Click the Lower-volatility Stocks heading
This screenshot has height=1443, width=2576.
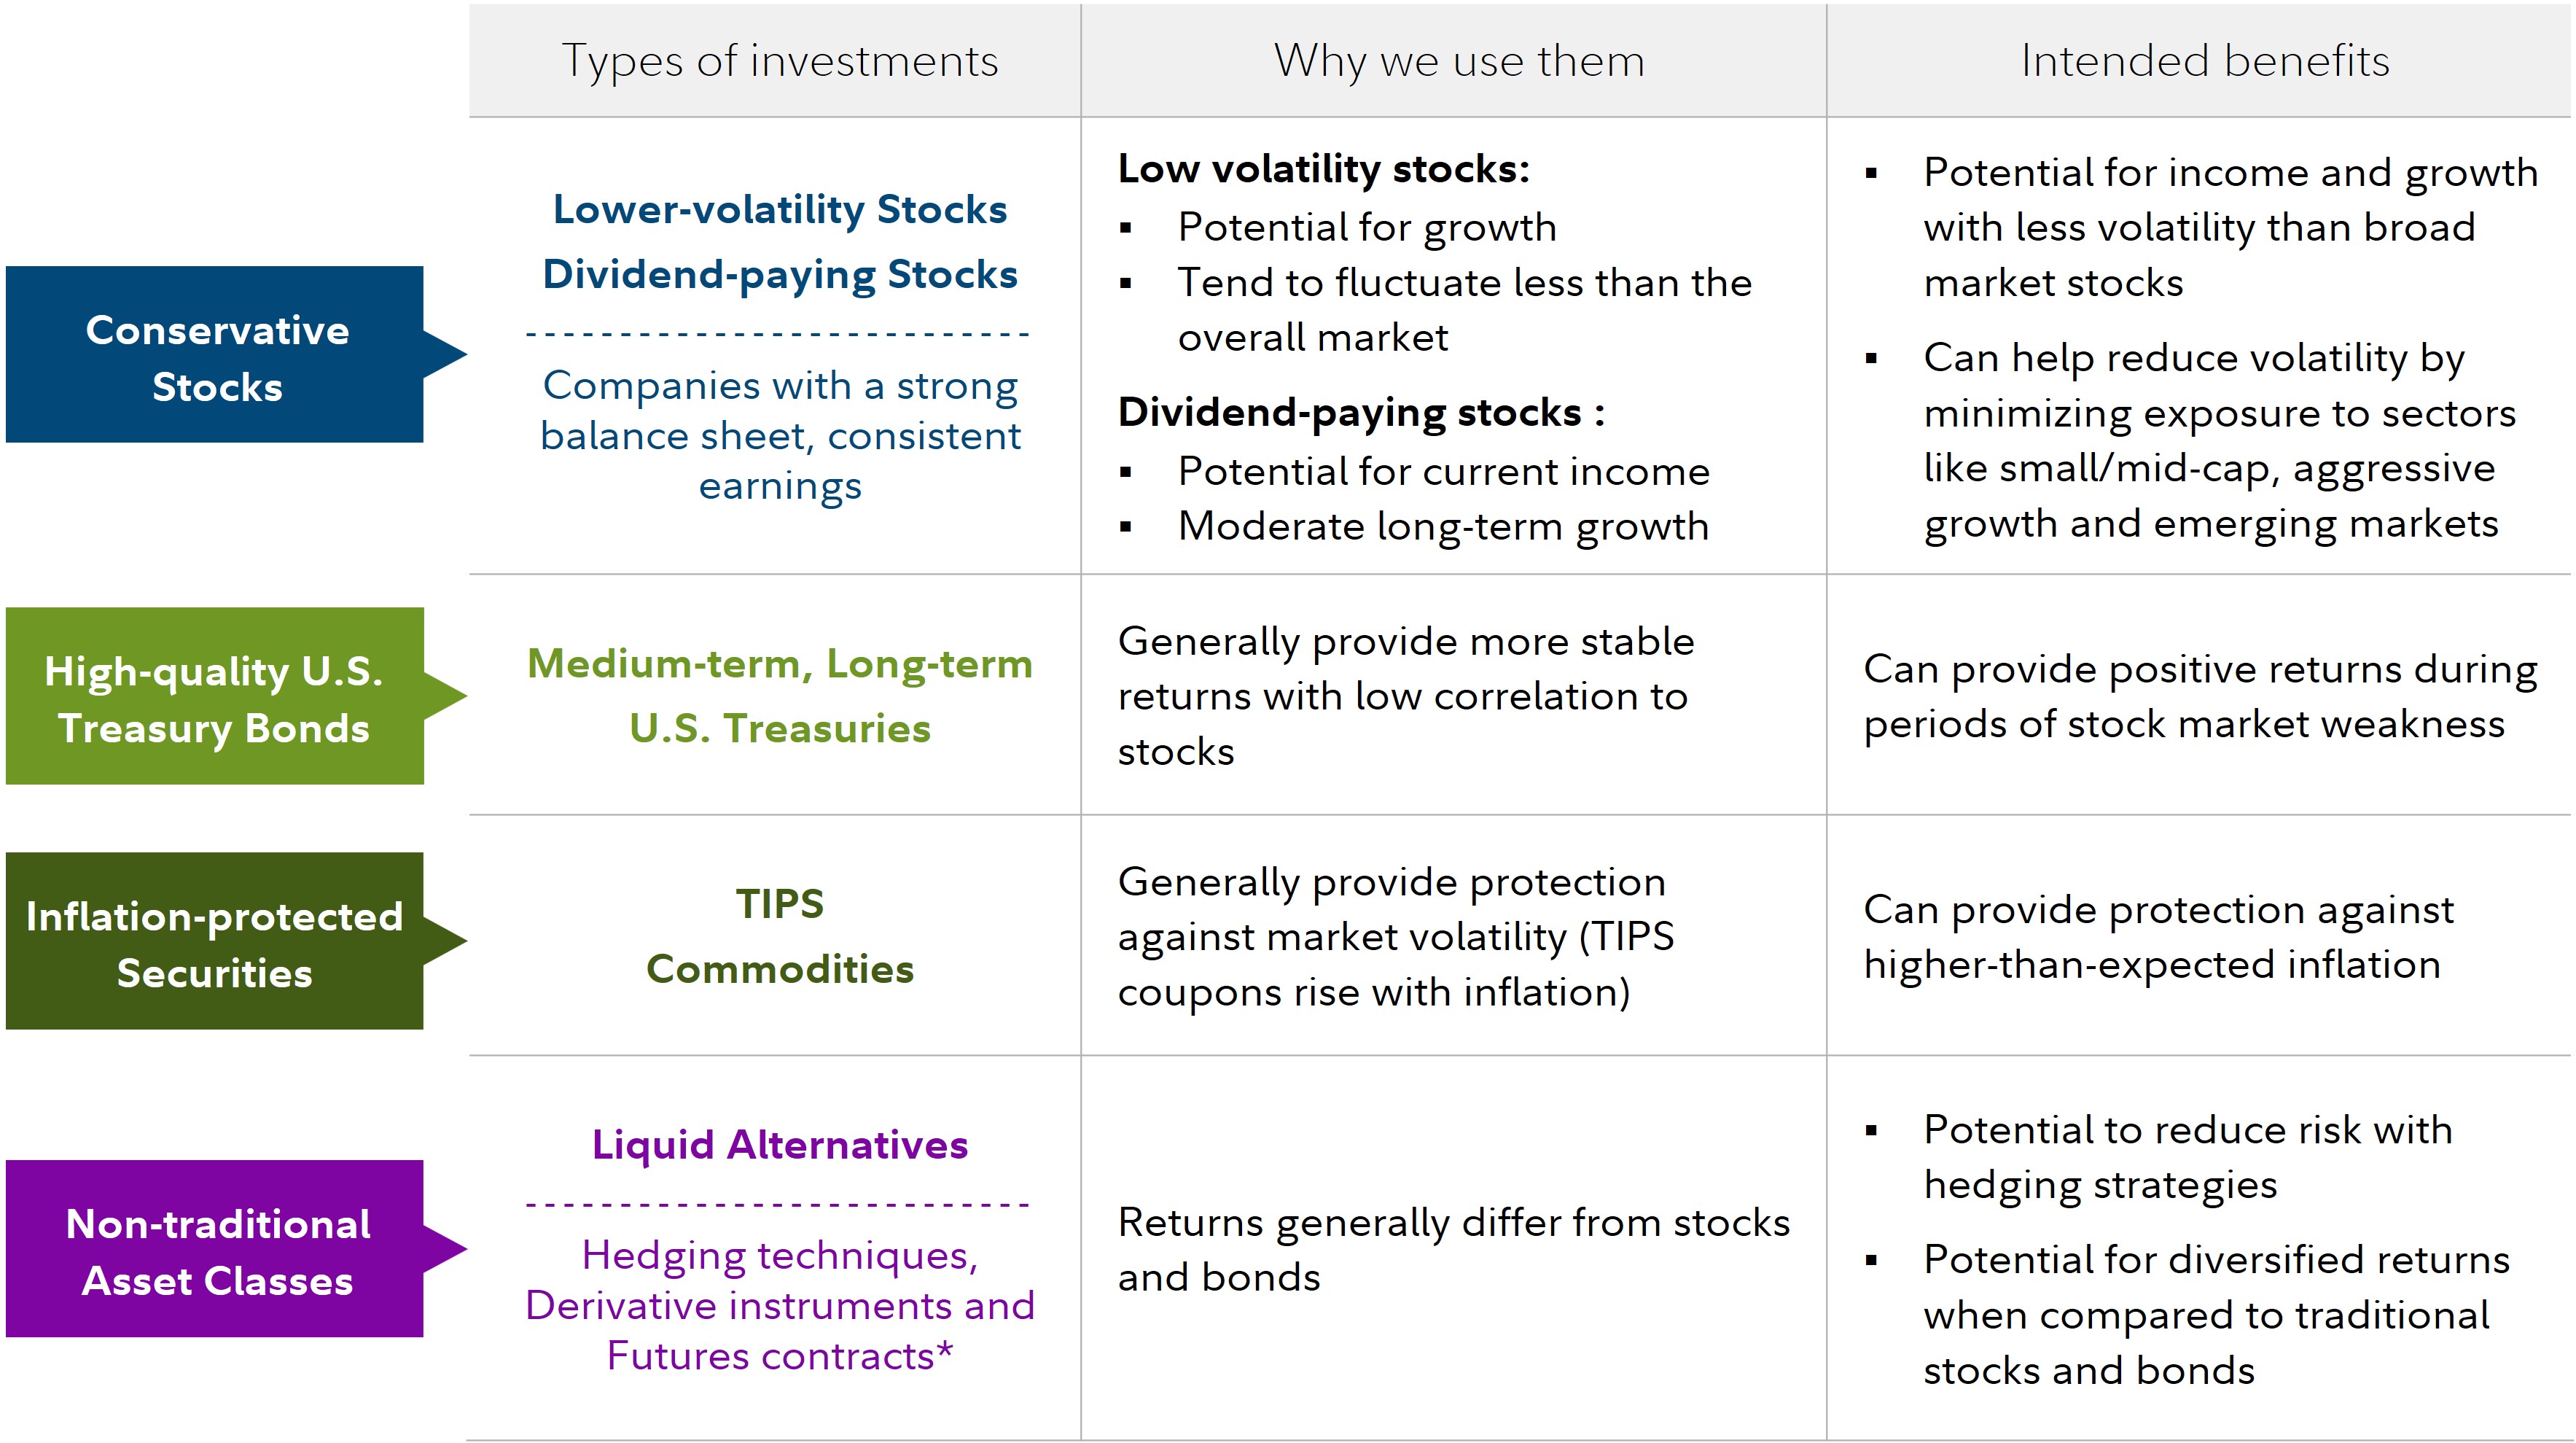(779, 210)
